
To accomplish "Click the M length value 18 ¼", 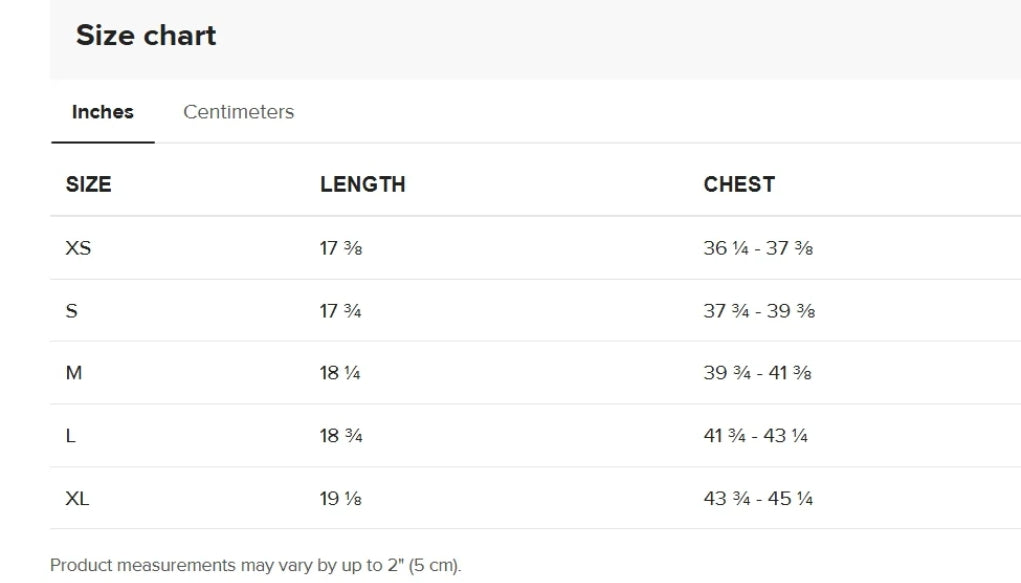I will [x=340, y=373].
